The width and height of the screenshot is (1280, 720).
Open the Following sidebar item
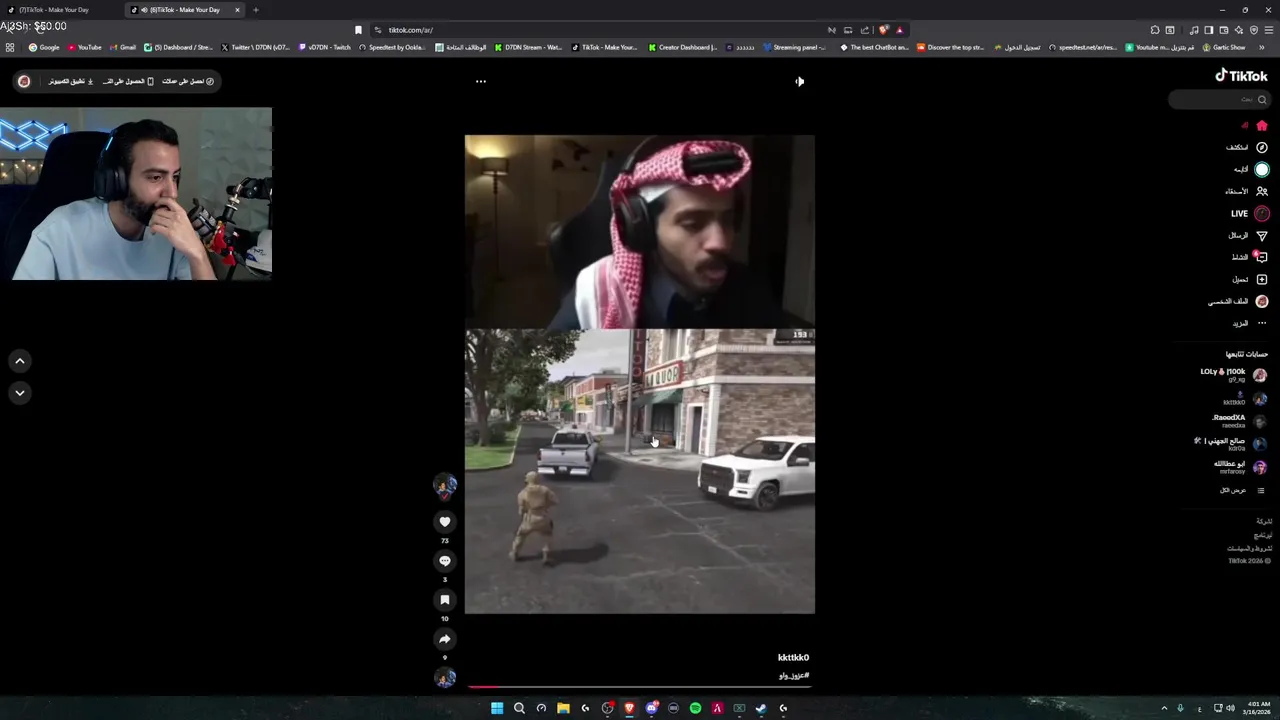1251,170
